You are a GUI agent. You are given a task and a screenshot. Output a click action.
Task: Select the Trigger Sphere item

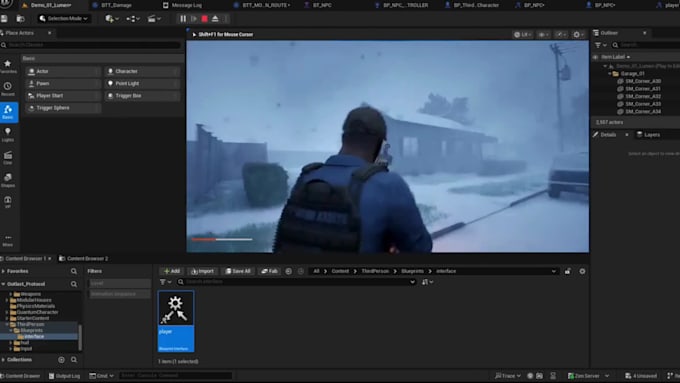[63, 108]
